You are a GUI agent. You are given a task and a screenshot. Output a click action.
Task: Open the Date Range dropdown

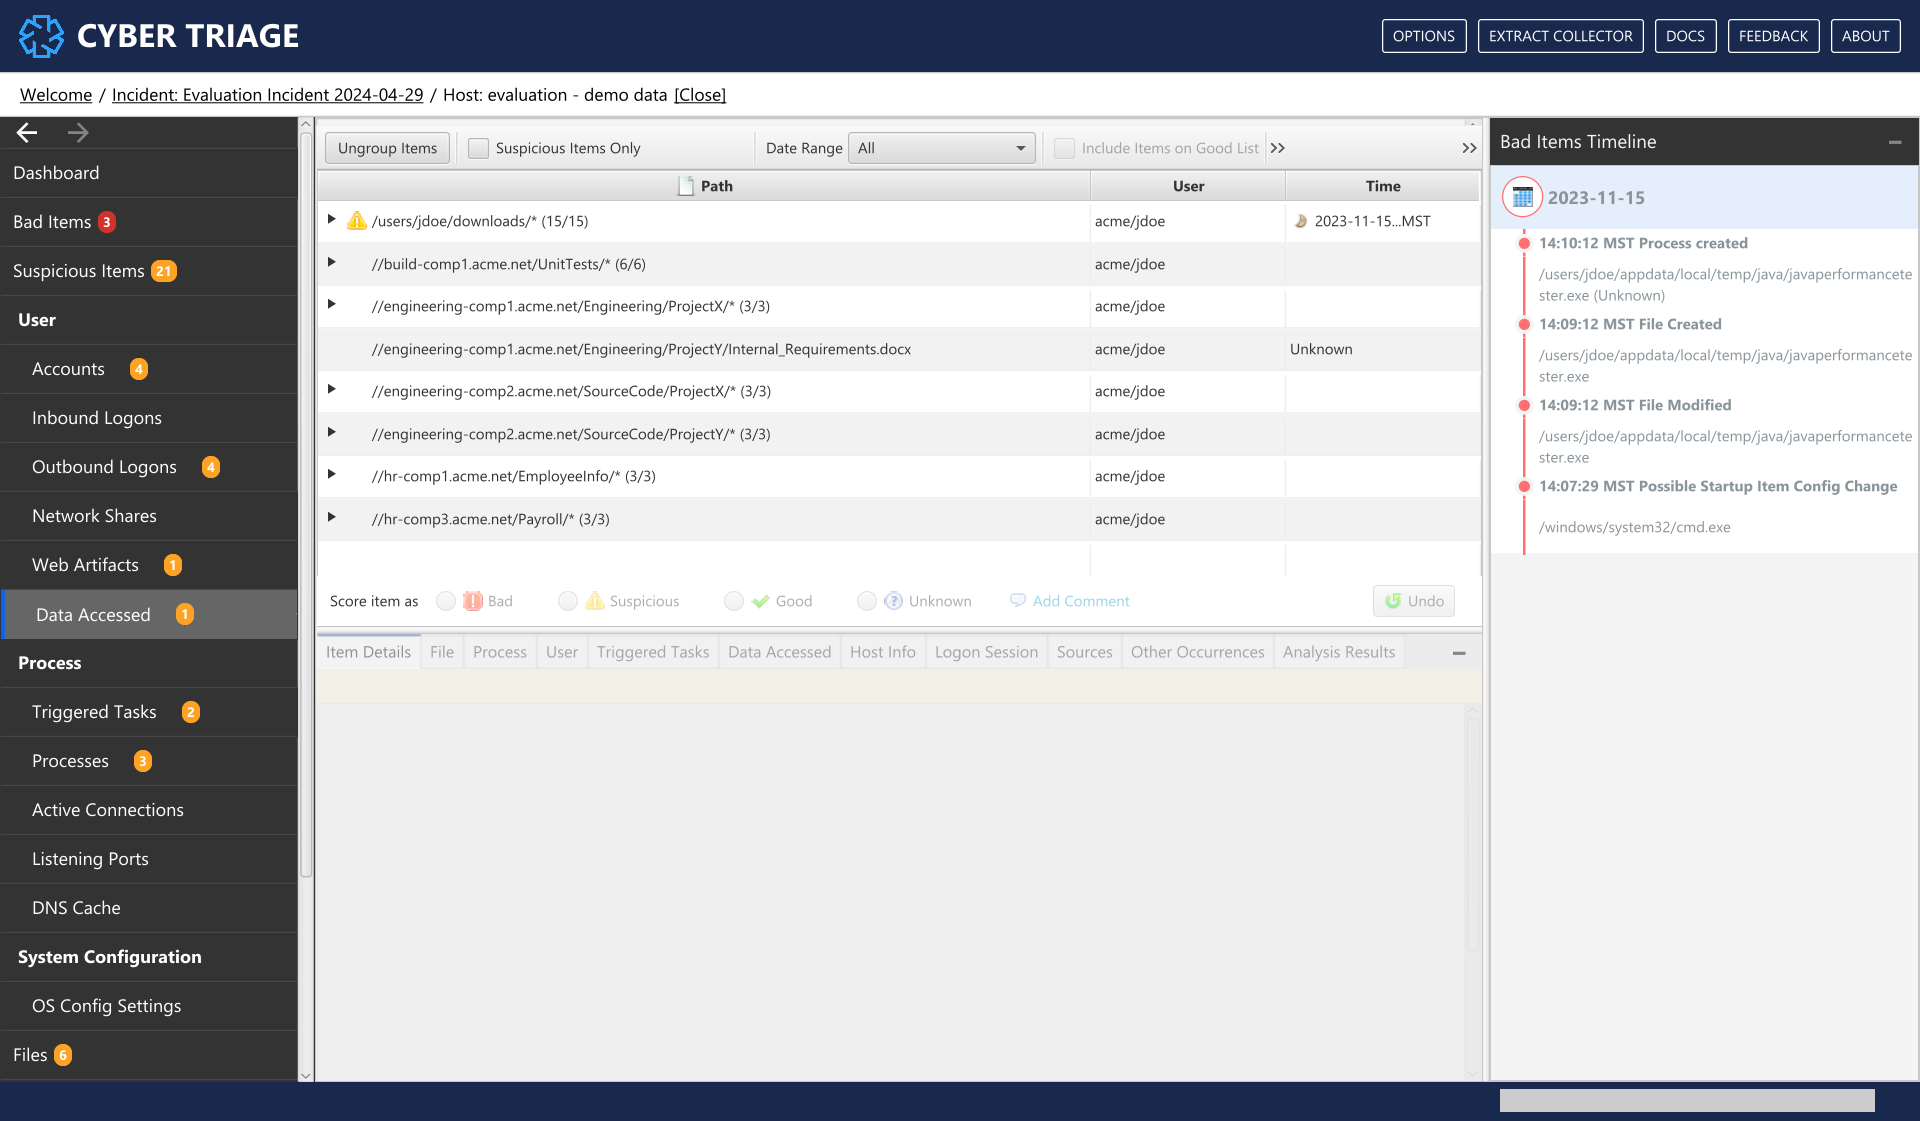coord(941,148)
